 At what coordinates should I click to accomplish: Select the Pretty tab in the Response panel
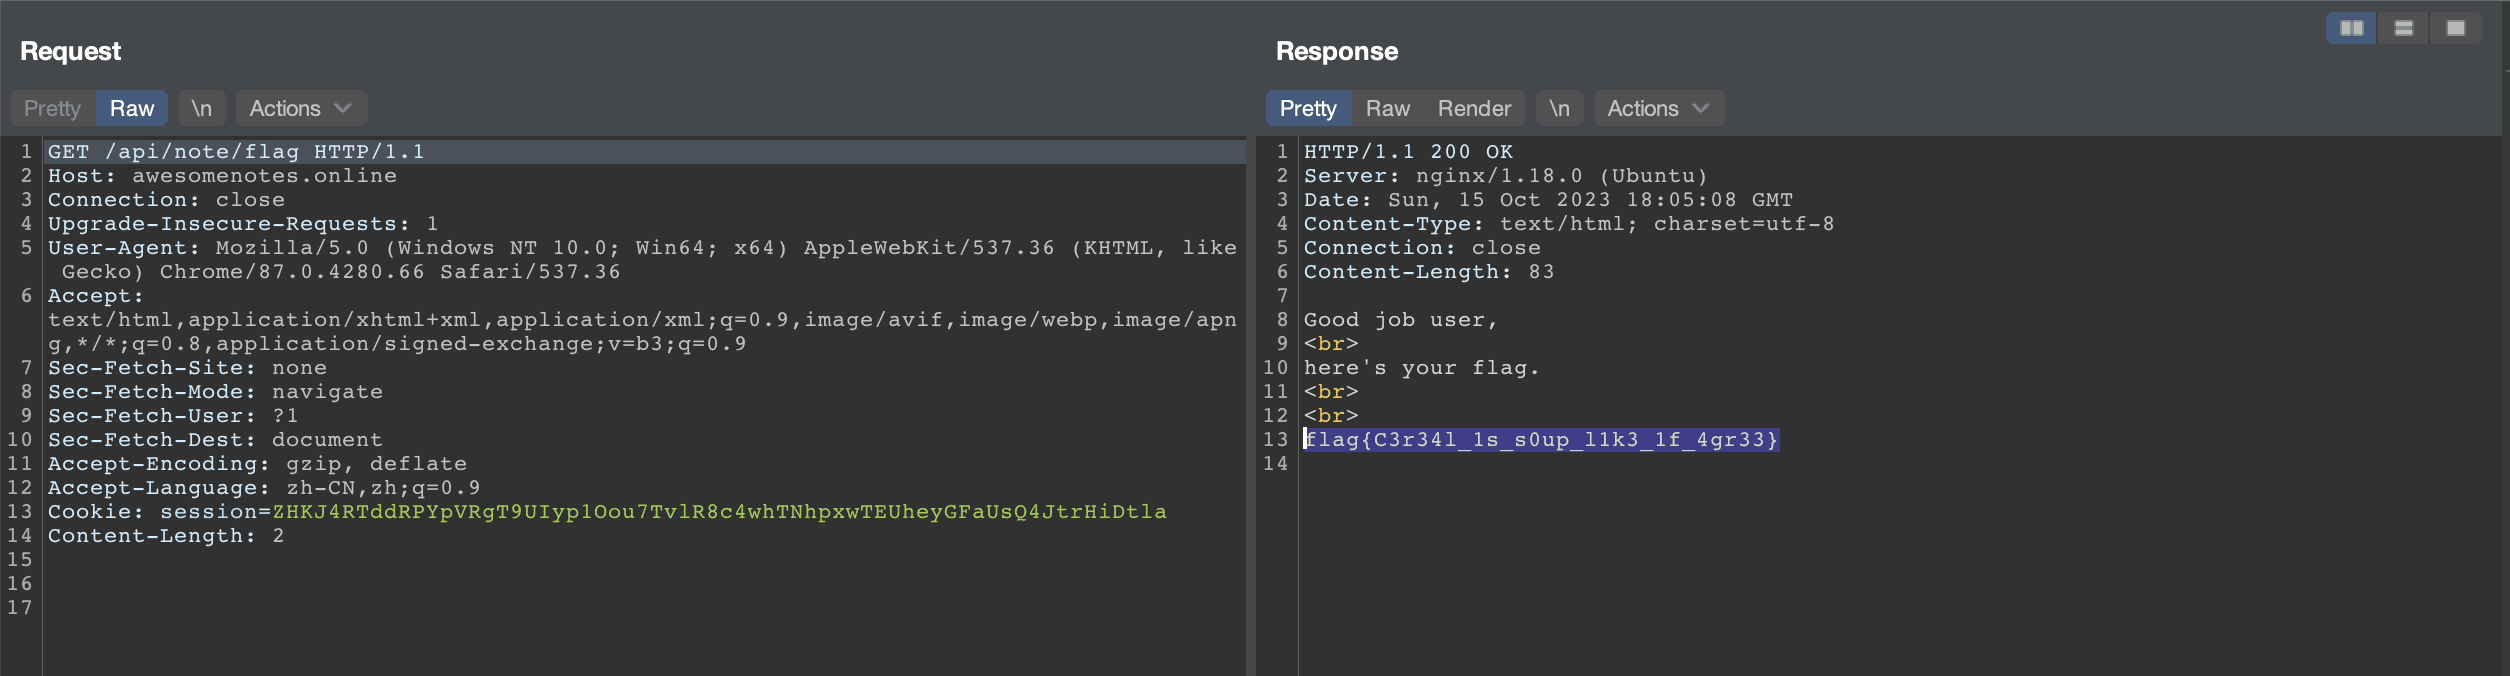pyautogui.click(x=1308, y=108)
